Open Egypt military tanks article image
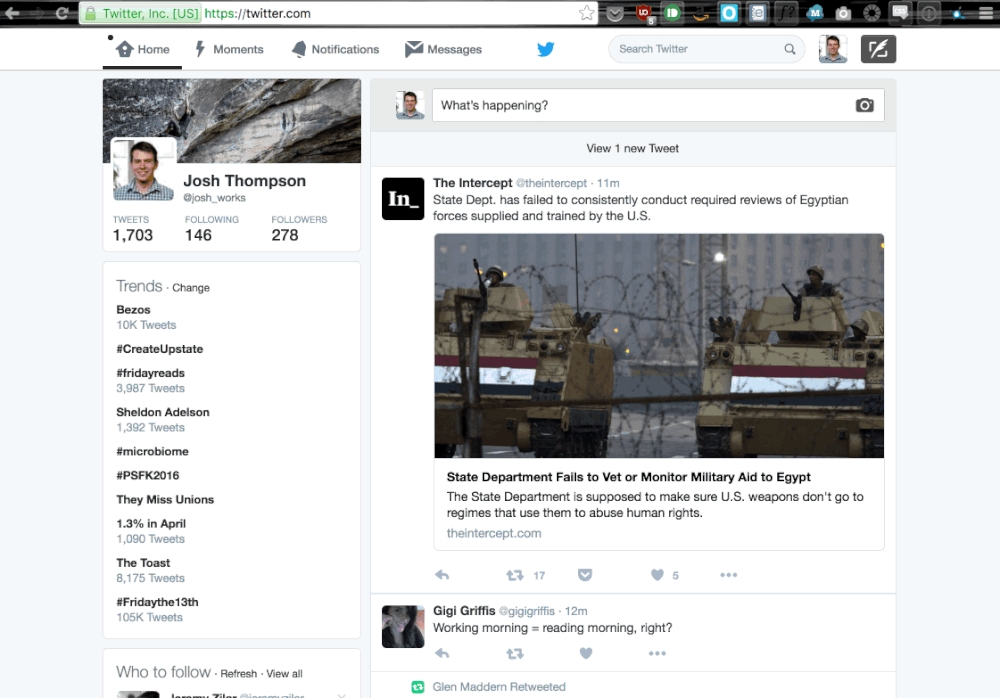Viewport: 1000px width, 698px height. [x=659, y=346]
